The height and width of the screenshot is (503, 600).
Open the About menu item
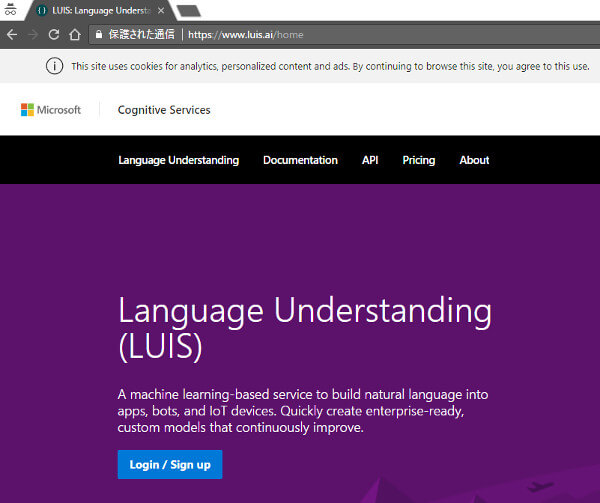coord(474,160)
